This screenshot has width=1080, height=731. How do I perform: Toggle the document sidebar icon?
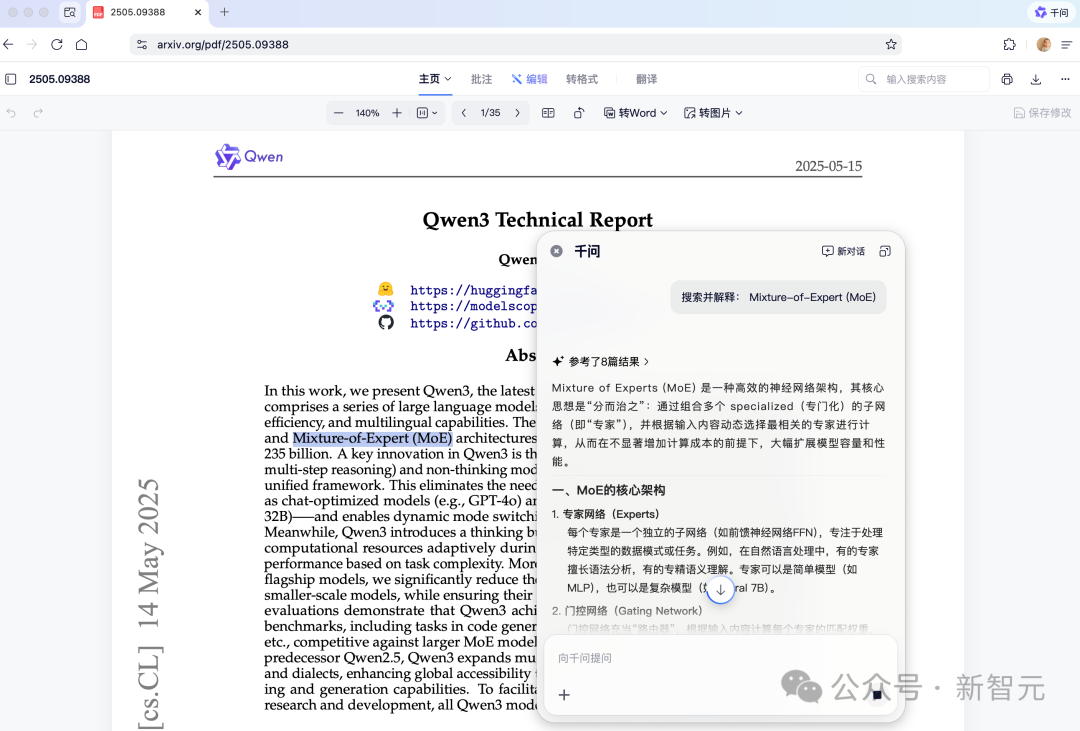pos(10,78)
